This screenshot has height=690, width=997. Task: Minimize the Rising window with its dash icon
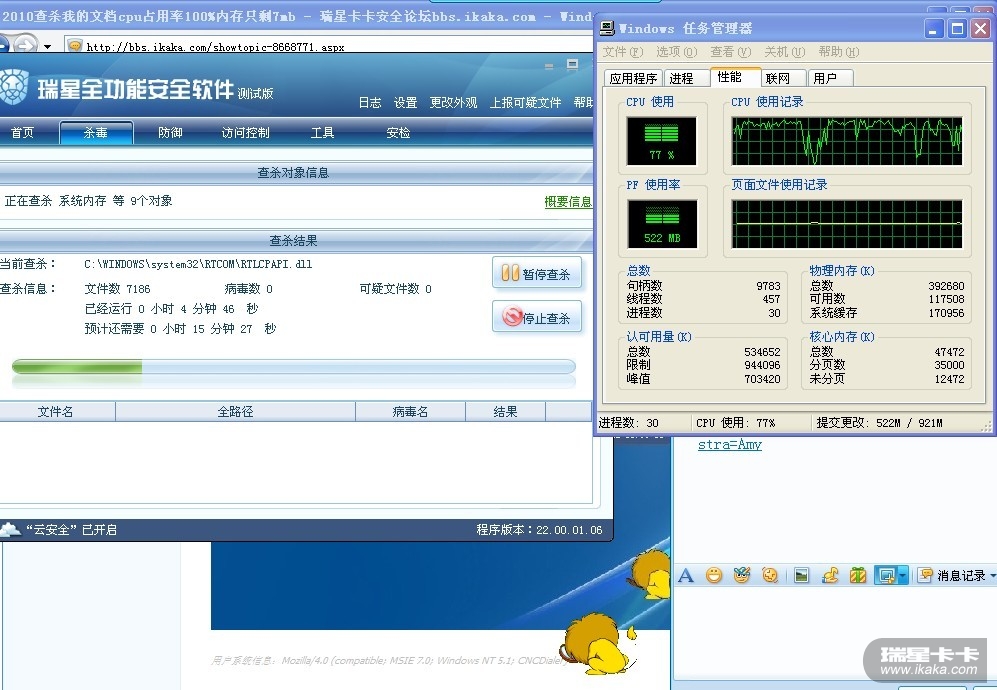(x=549, y=66)
